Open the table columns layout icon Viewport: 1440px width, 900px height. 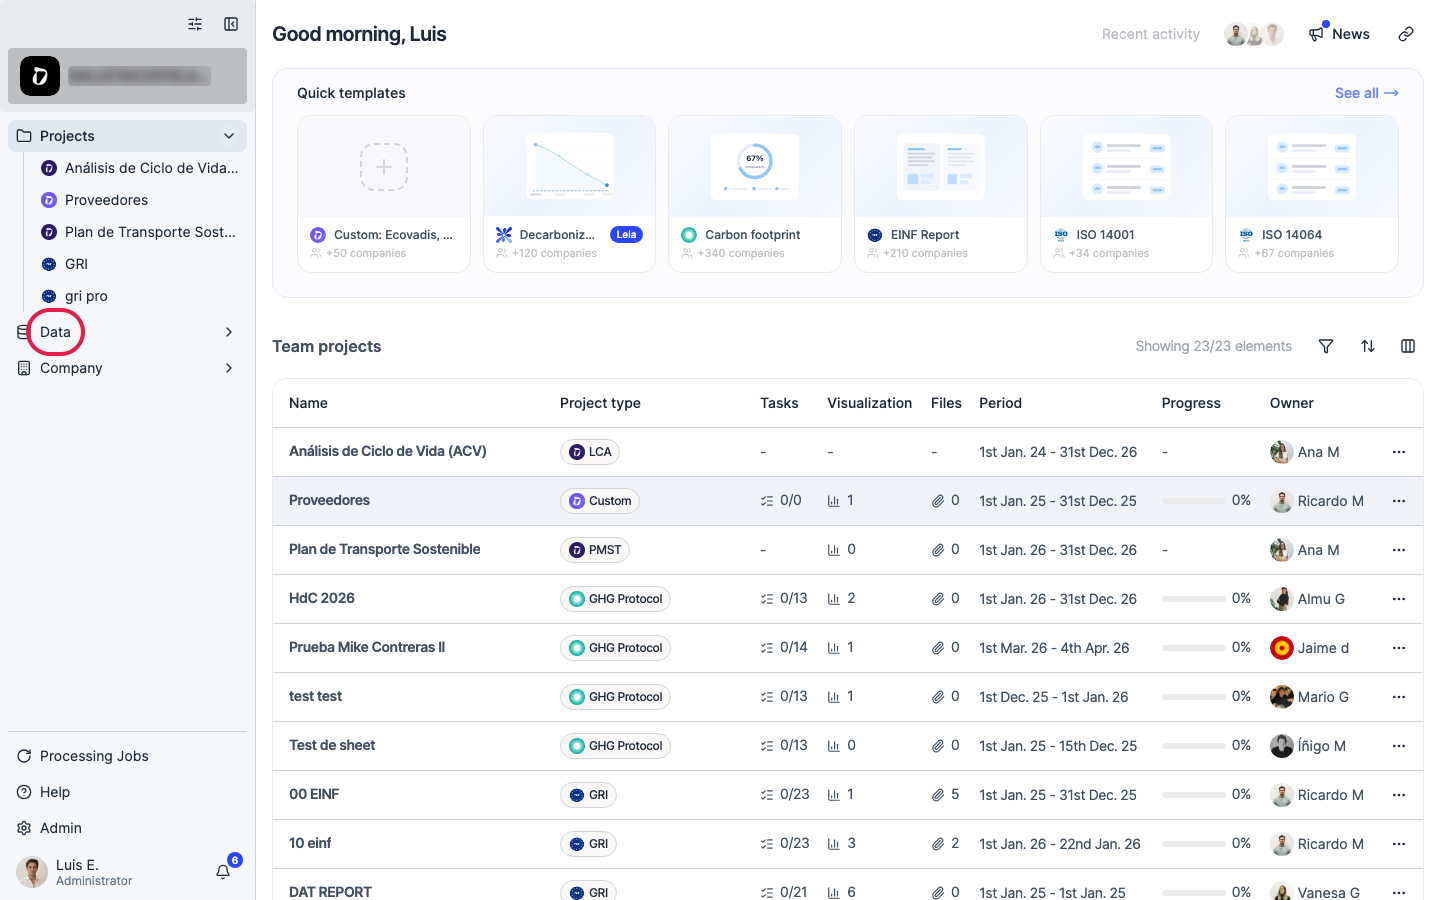pyautogui.click(x=1408, y=346)
